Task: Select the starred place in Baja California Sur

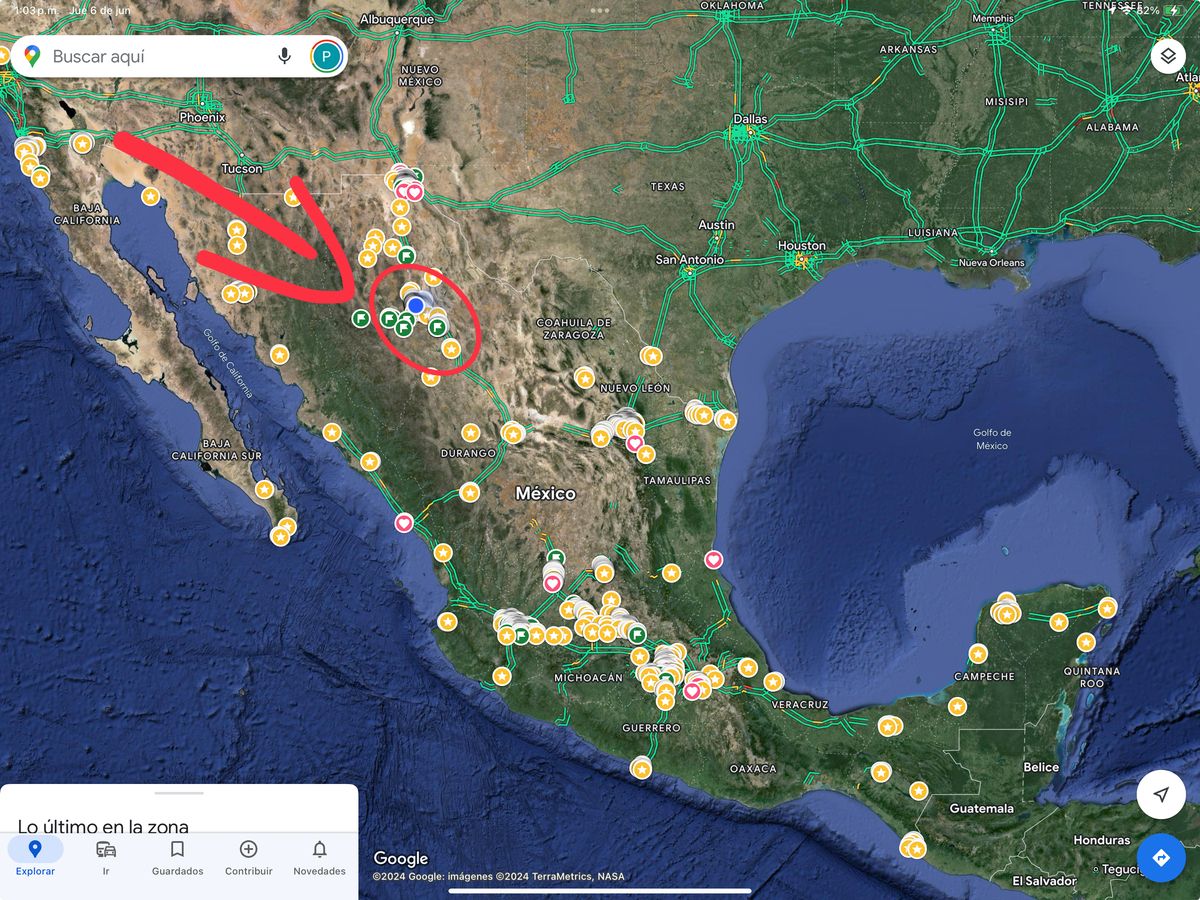Action: tap(264, 489)
